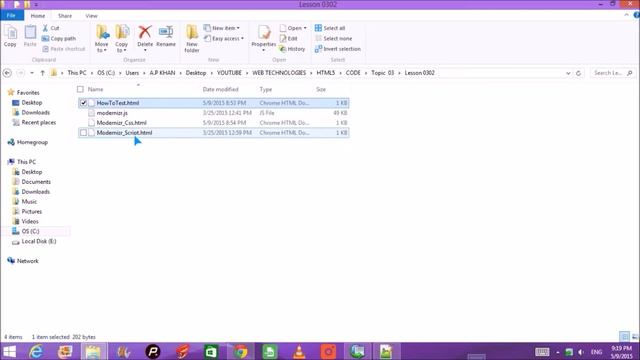Click Copy path in Clipboard group
Image resolution: width=640 pixels, height=360 pixels.
pyautogui.click(x=59, y=38)
